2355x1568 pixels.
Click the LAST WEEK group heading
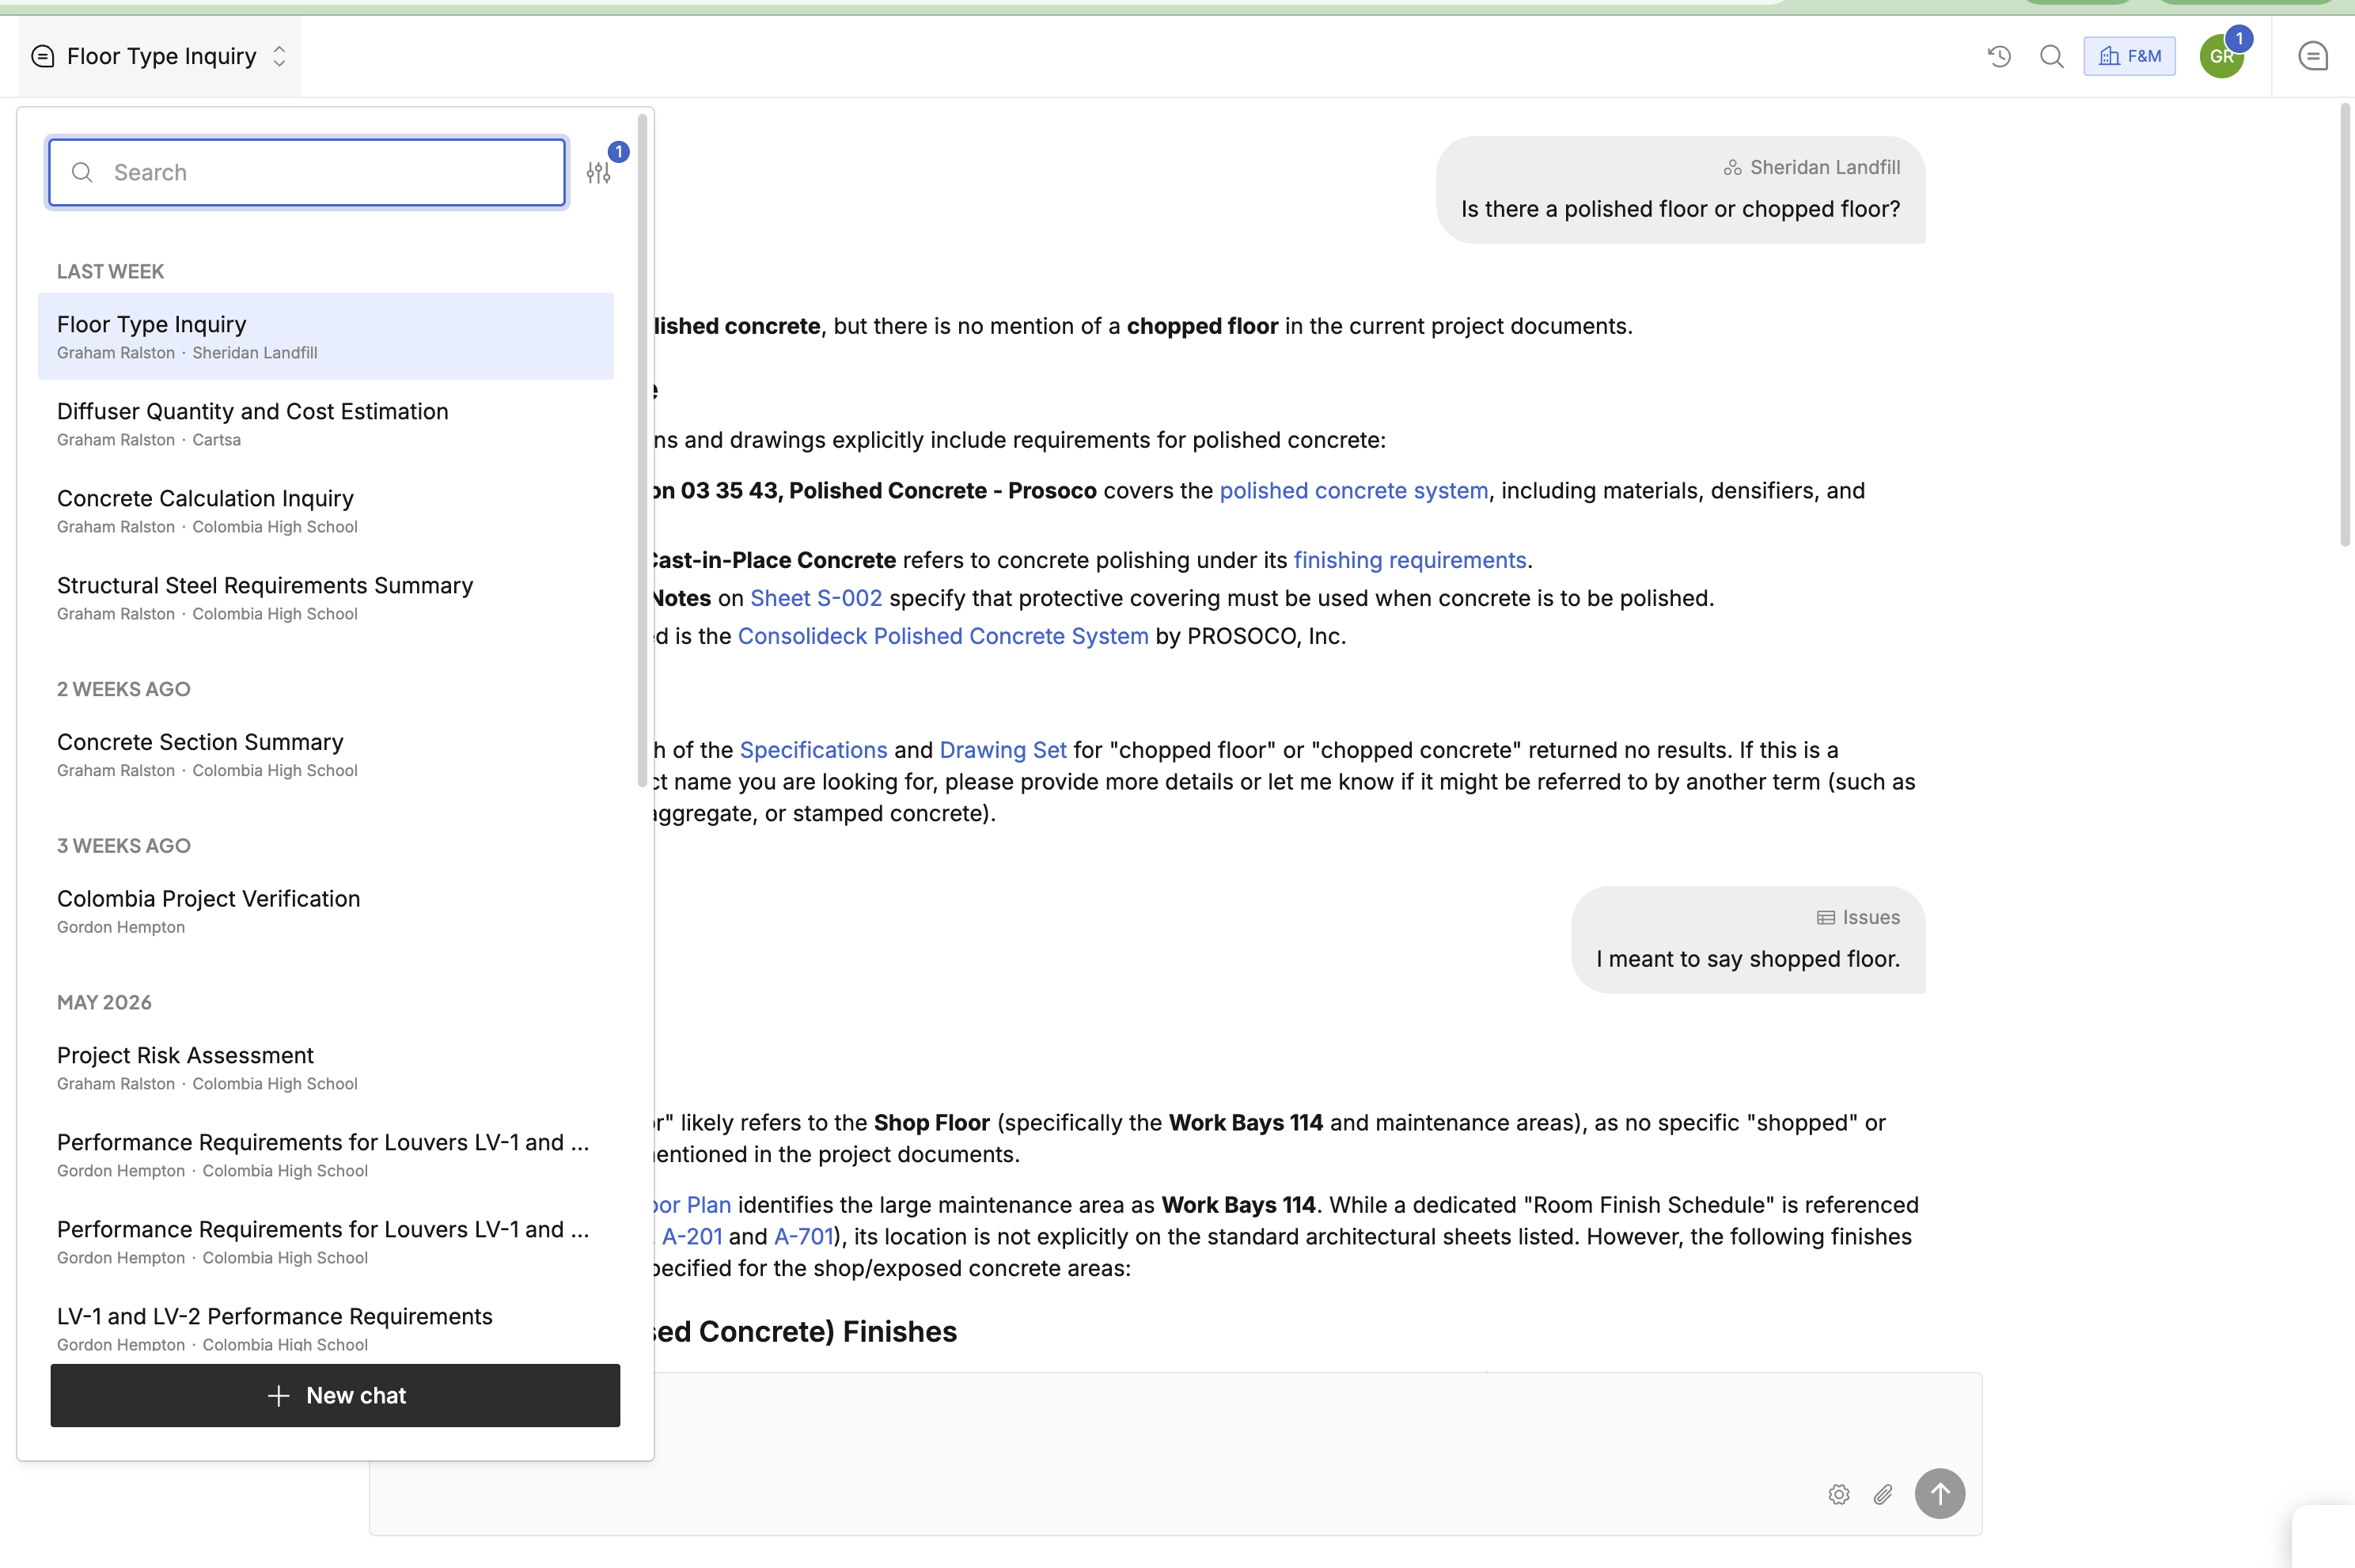click(110, 271)
